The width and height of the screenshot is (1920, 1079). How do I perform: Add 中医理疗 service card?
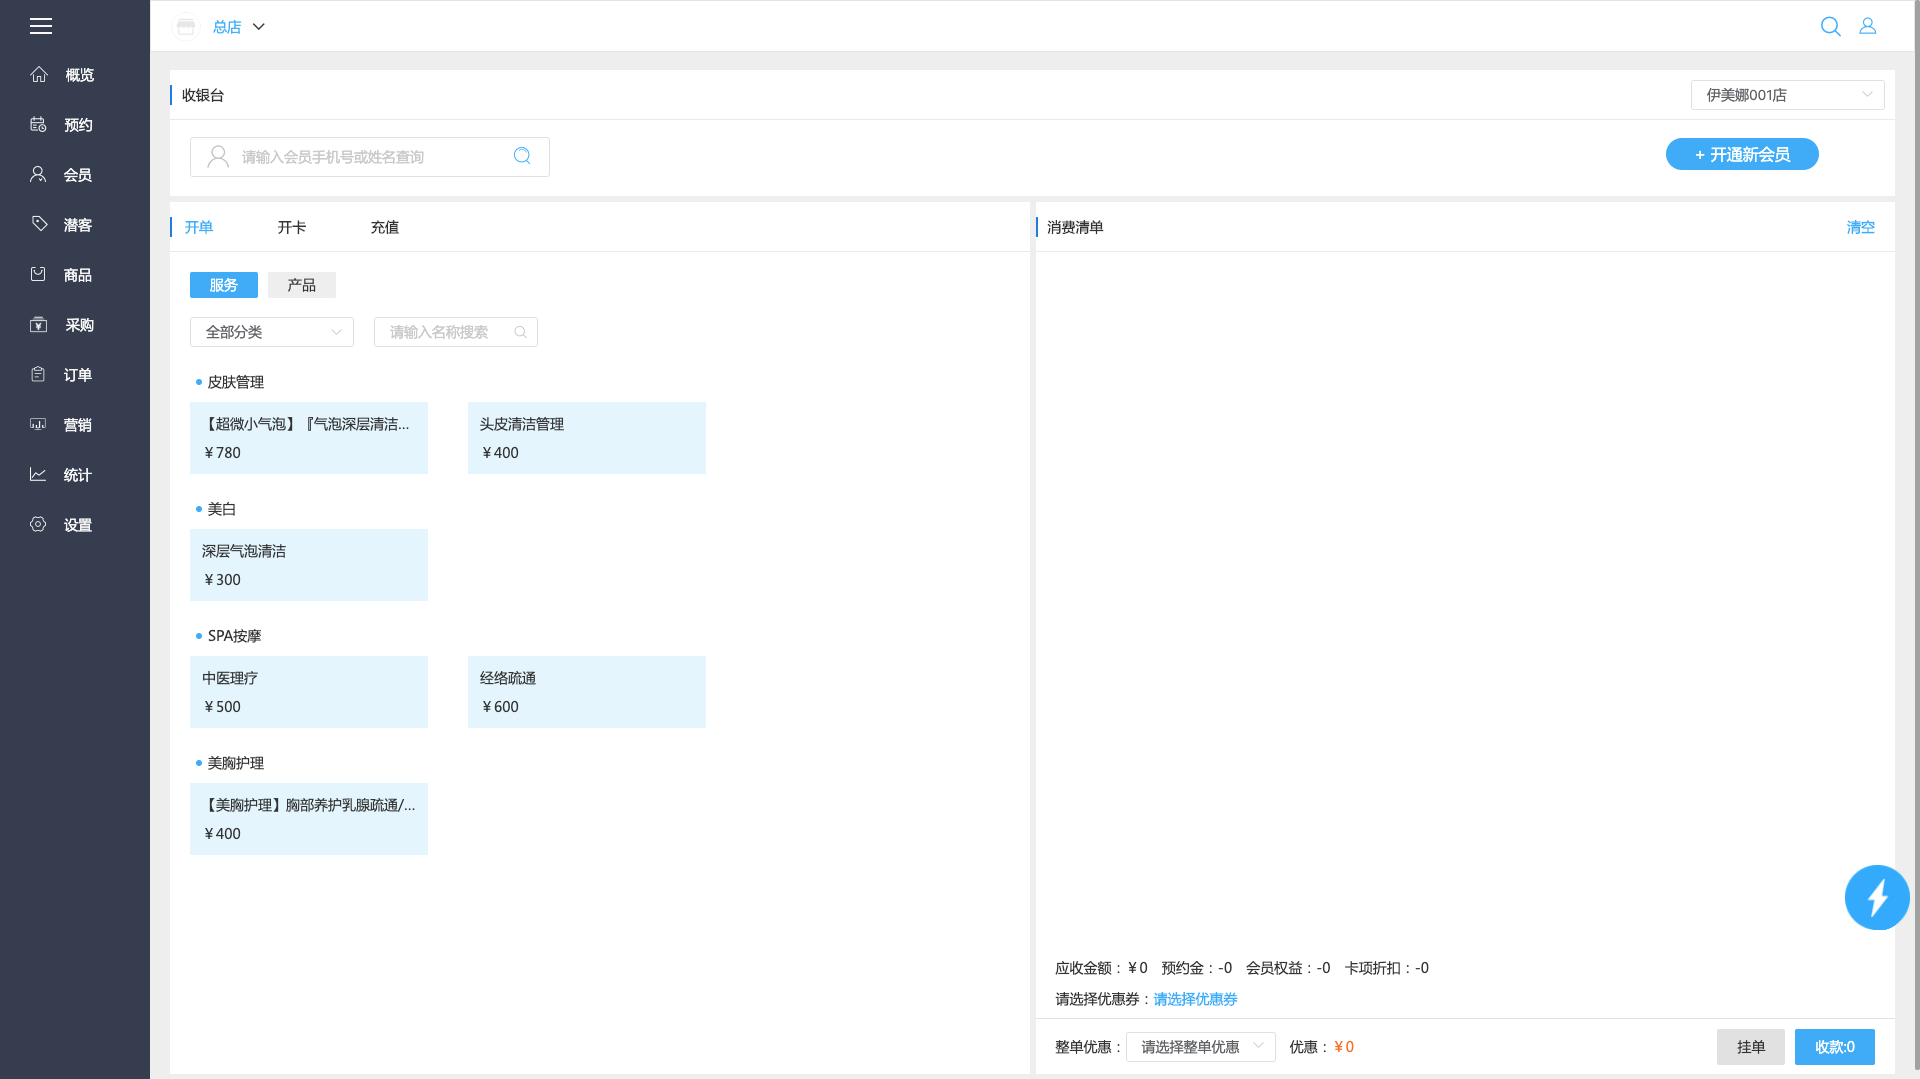coord(309,692)
